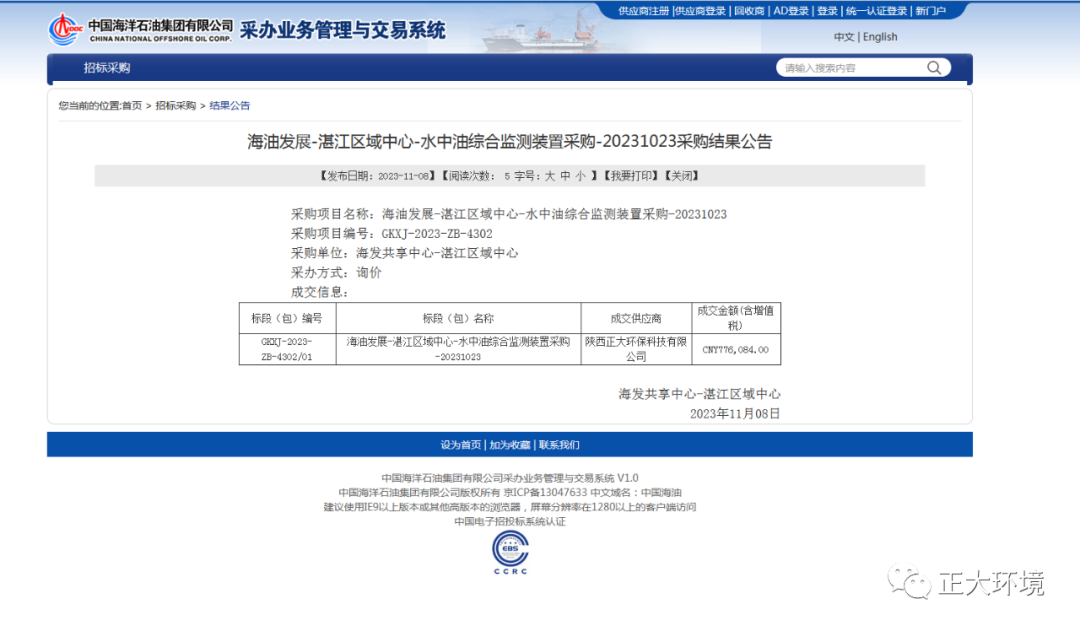Click 加为收藏 footer link
This screenshot has height=631, width=1080.
click(510, 445)
